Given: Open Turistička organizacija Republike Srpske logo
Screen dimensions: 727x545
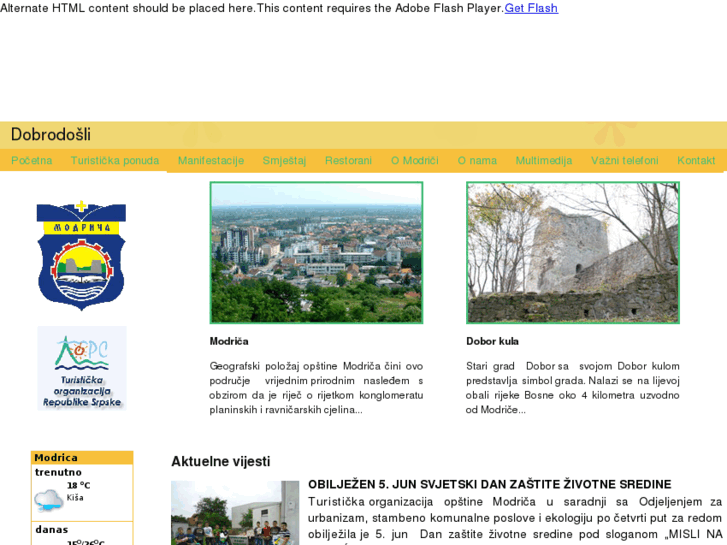Looking at the screenshot, I should click(82, 368).
